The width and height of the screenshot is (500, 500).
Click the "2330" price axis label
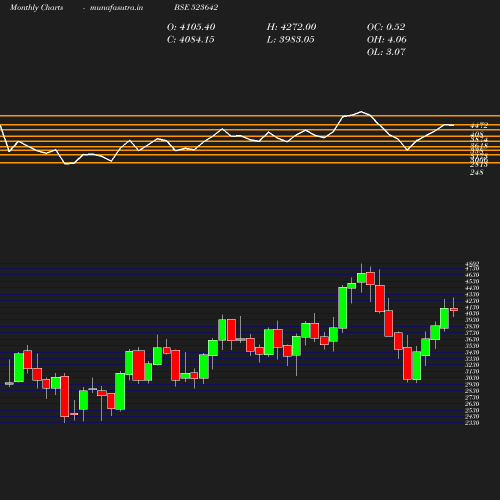point(472,423)
